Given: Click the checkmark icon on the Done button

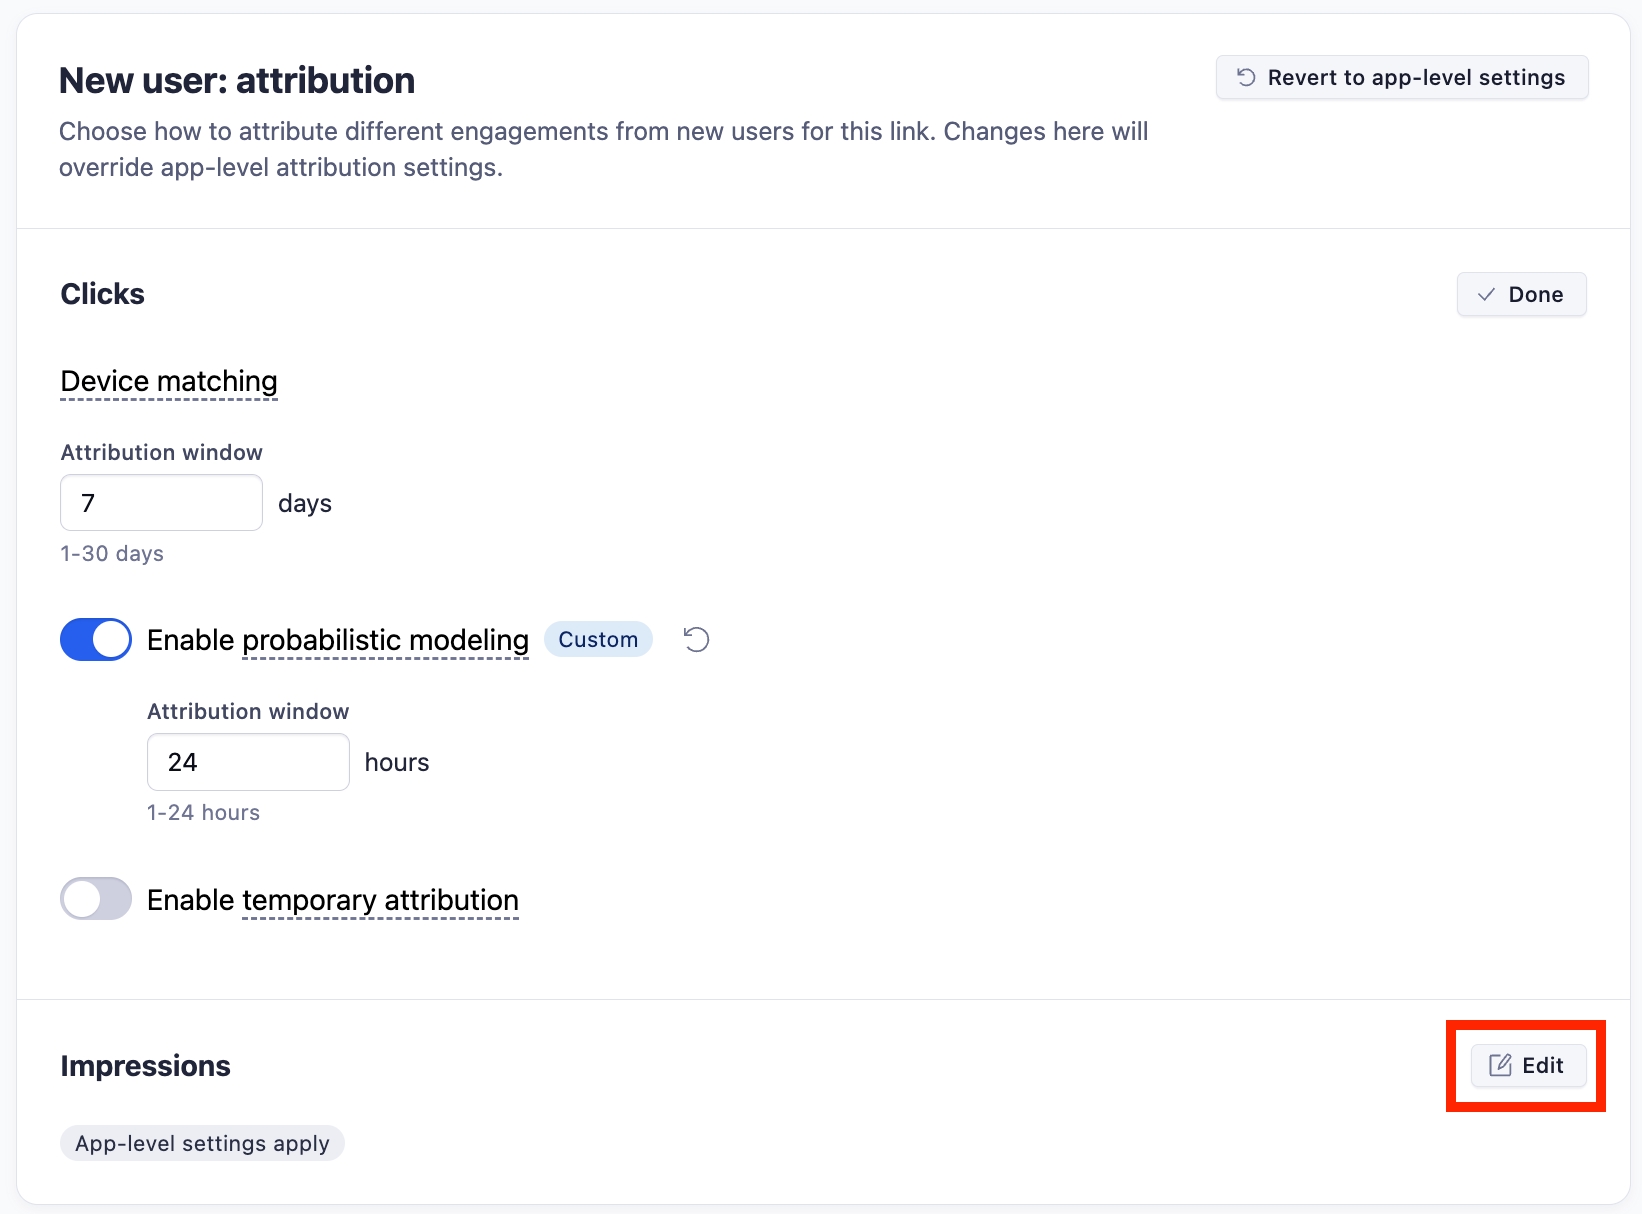Looking at the screenshot, I should click(1486, 294).
